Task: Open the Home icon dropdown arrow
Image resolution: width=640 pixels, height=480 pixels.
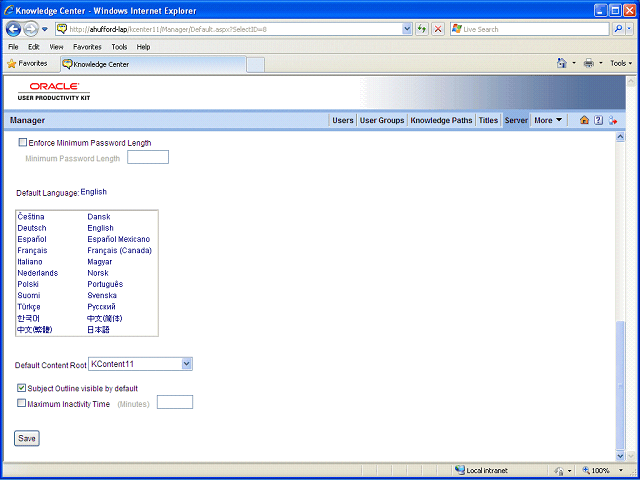Action: click(574, 63)
